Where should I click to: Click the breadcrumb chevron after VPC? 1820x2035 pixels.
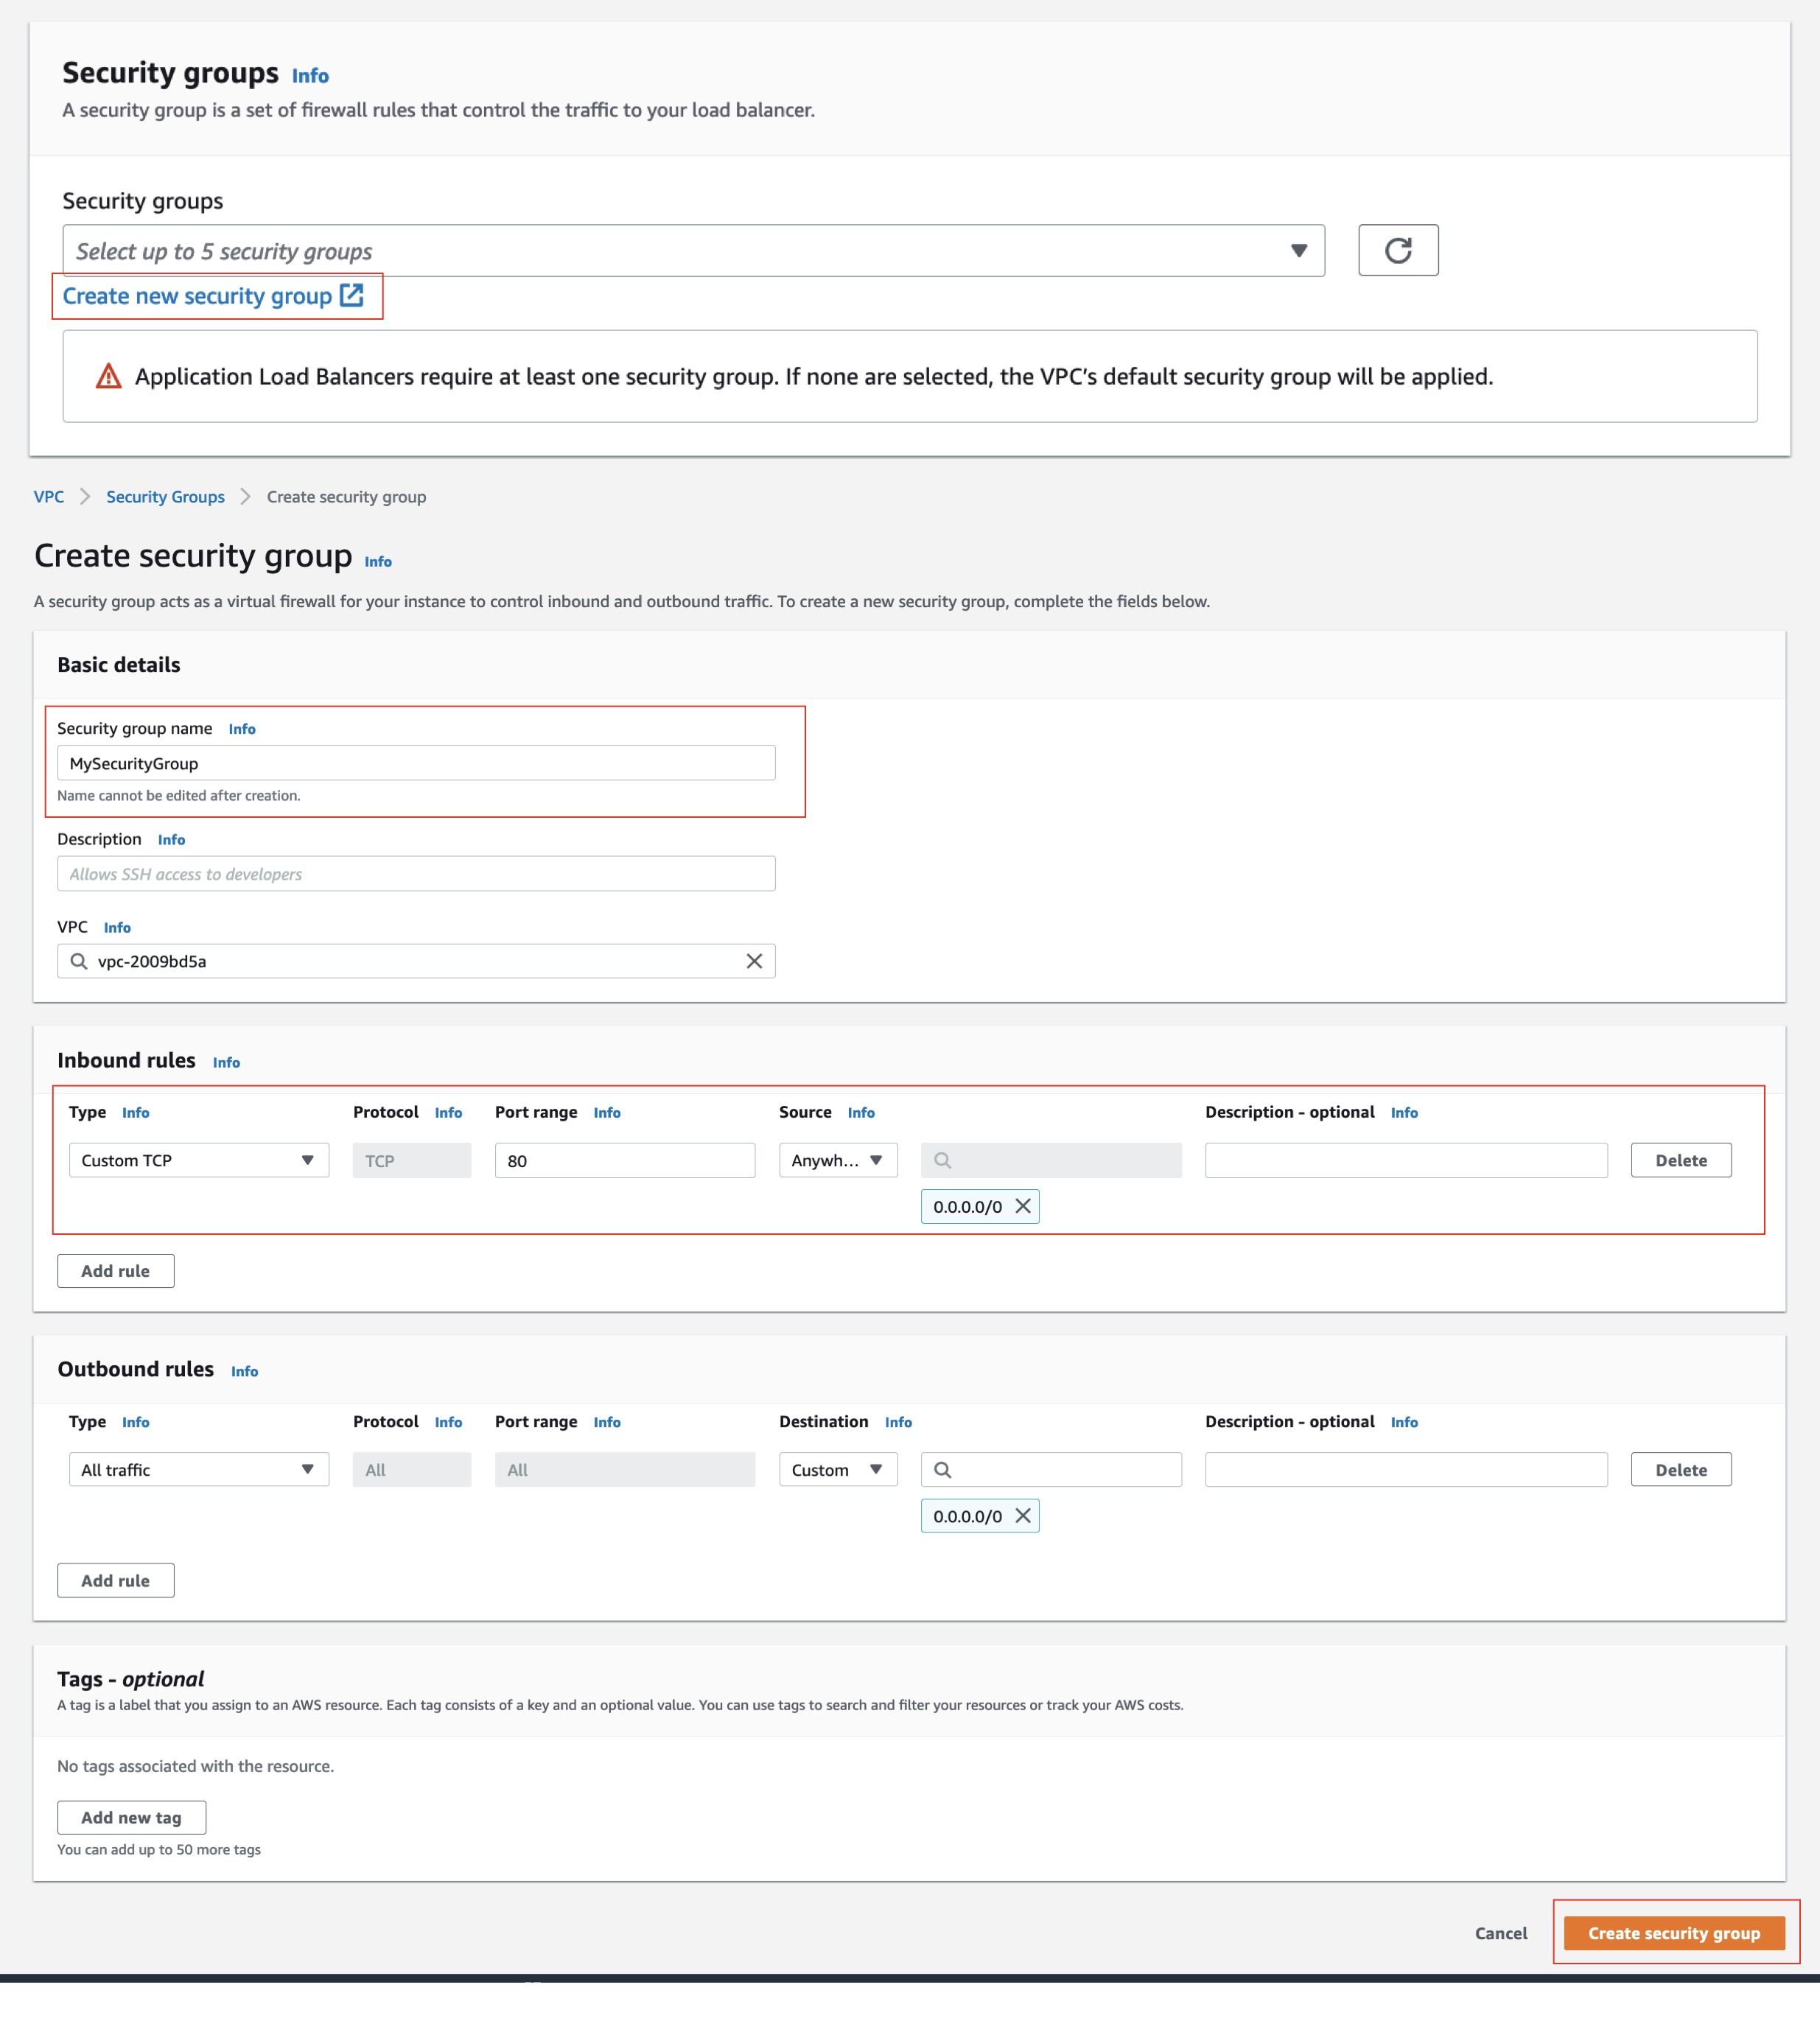click(x=85, y=497)
